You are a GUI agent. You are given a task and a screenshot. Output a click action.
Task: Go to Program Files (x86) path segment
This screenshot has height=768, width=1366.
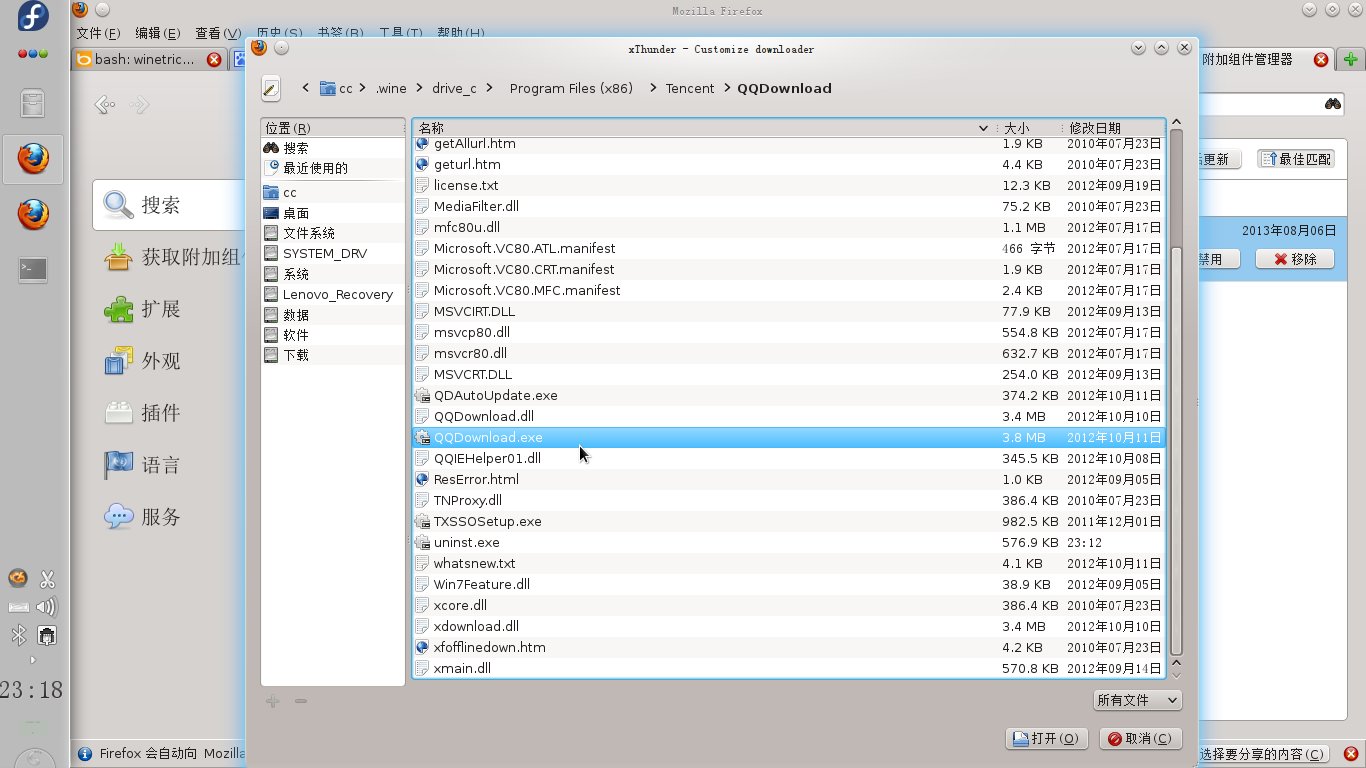pos(571,88)
